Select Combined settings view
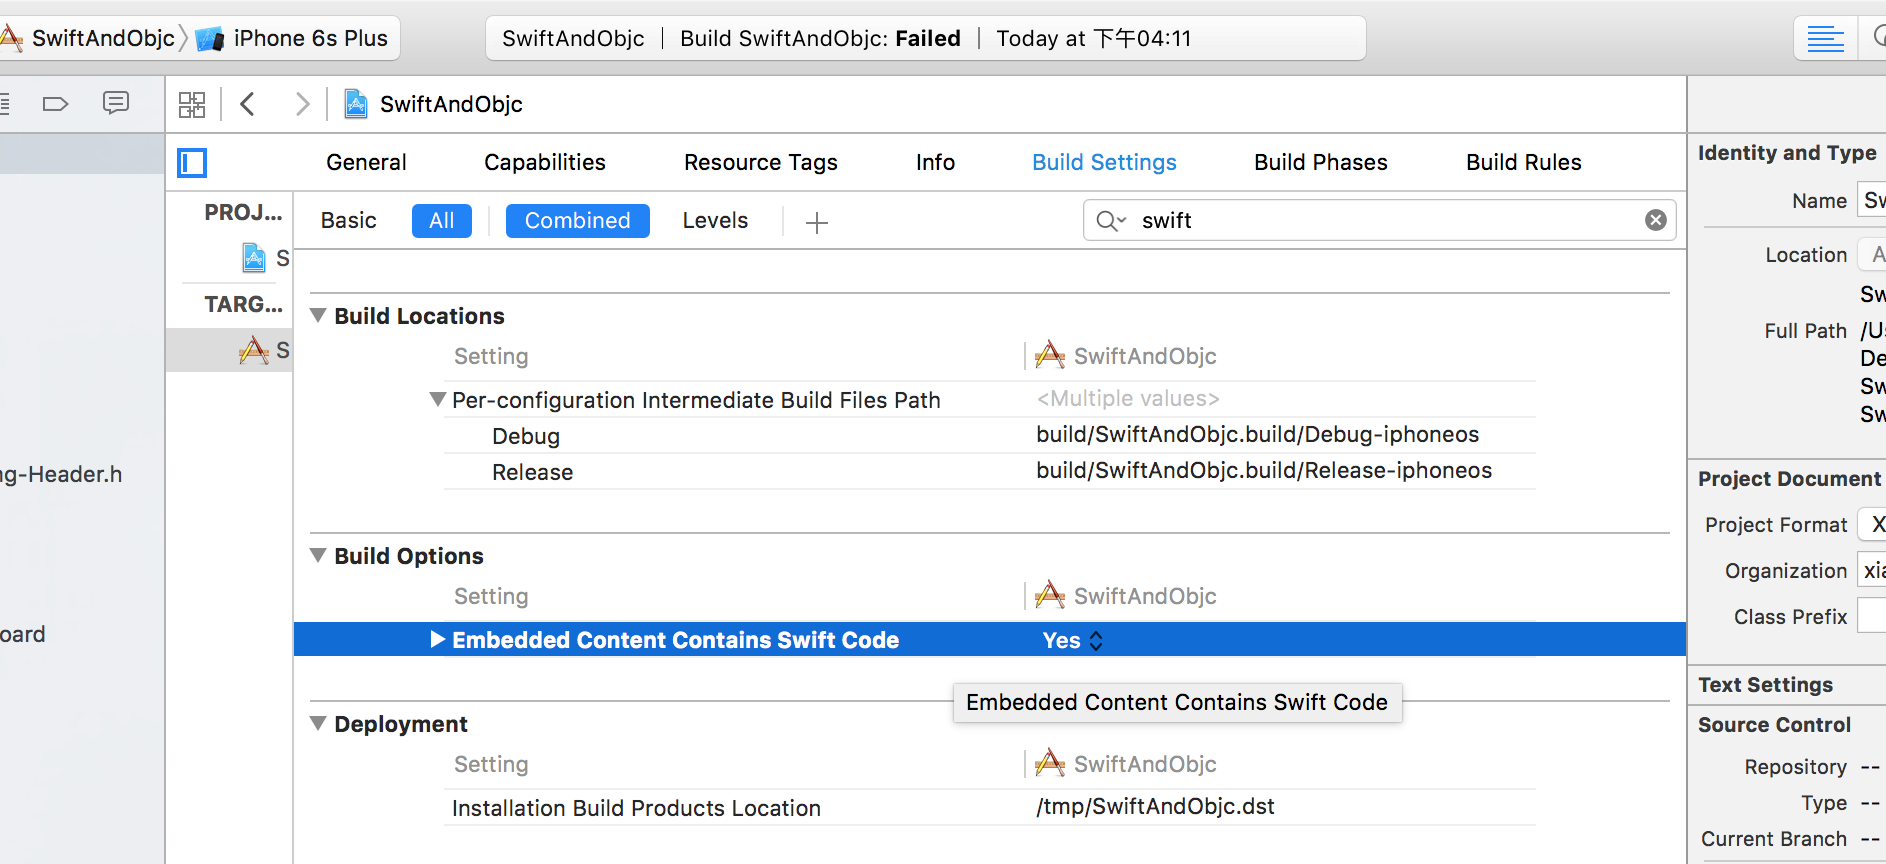 pos(578,221)
